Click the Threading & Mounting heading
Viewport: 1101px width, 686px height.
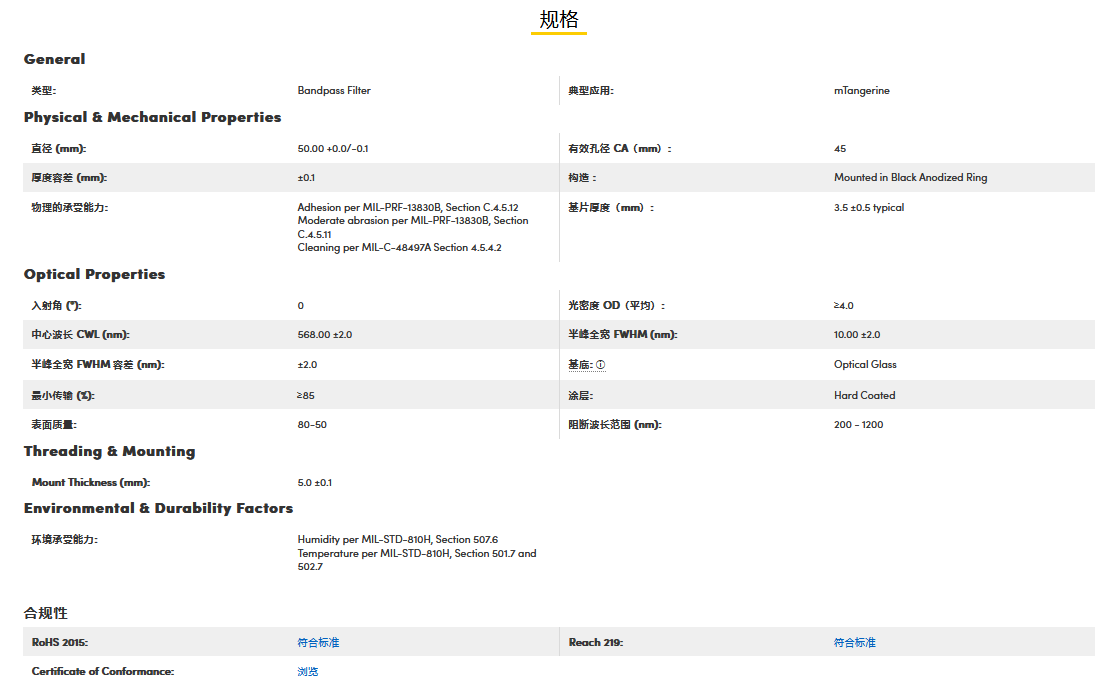109,451
